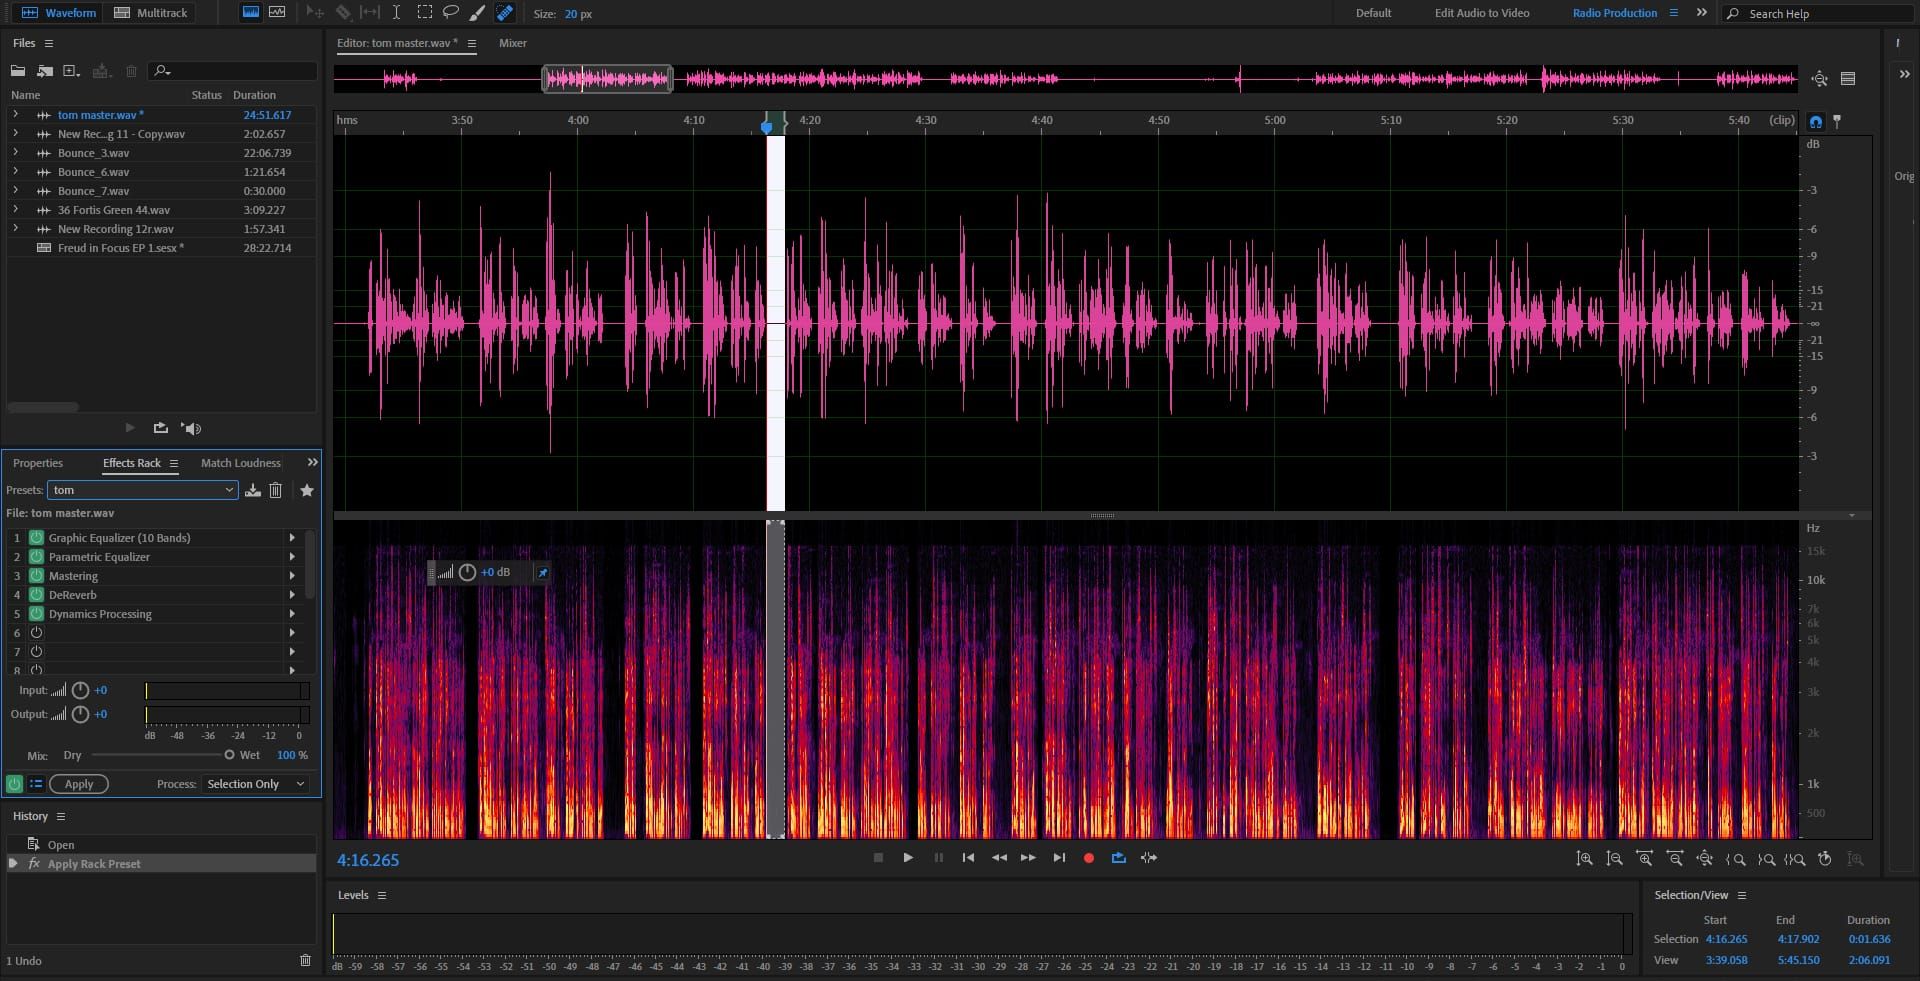The height and width of the screenshot is (981, 1920).
Task: Toggle power for Graphic Equalizer effect
Action: [36, 538]
